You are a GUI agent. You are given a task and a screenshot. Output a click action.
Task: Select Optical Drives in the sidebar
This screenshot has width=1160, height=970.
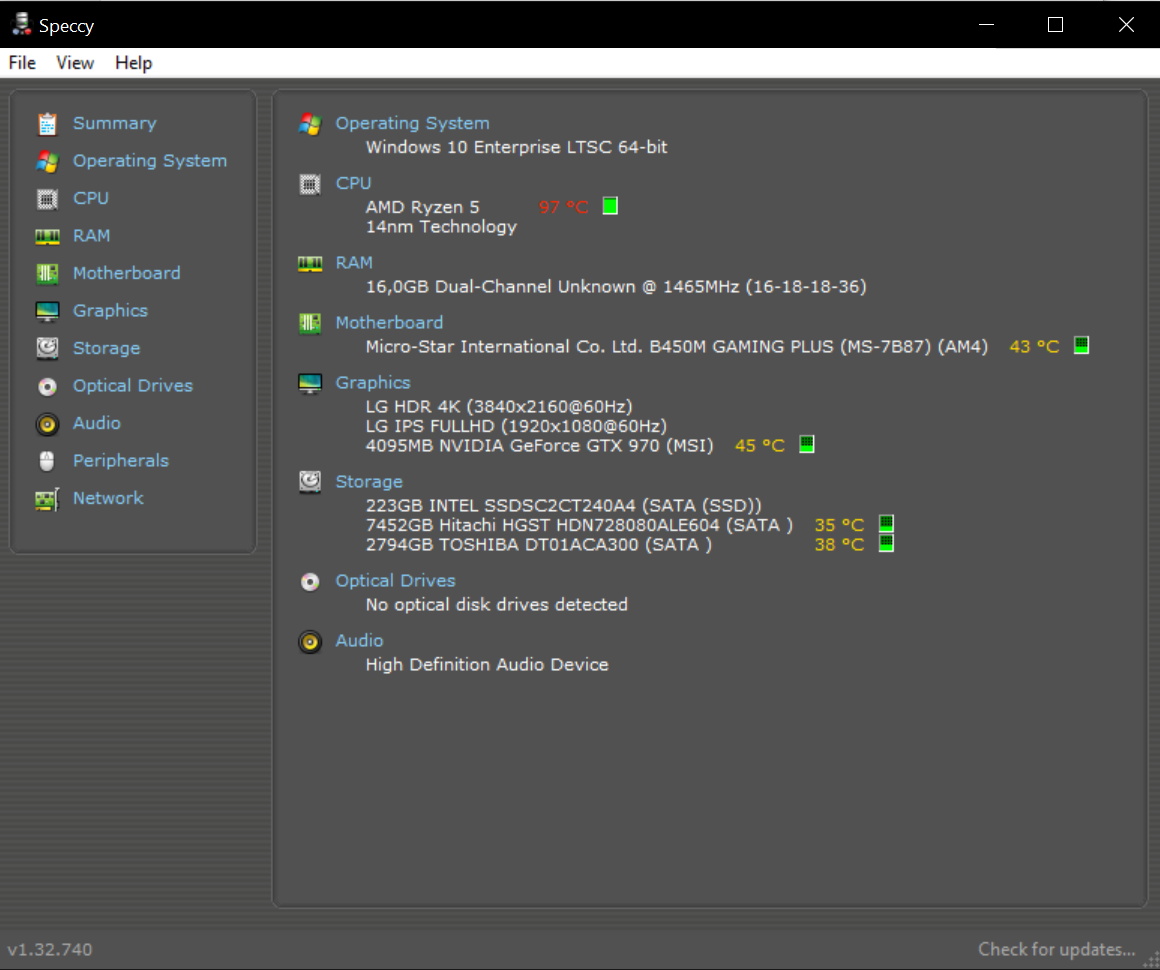(132, 386)
